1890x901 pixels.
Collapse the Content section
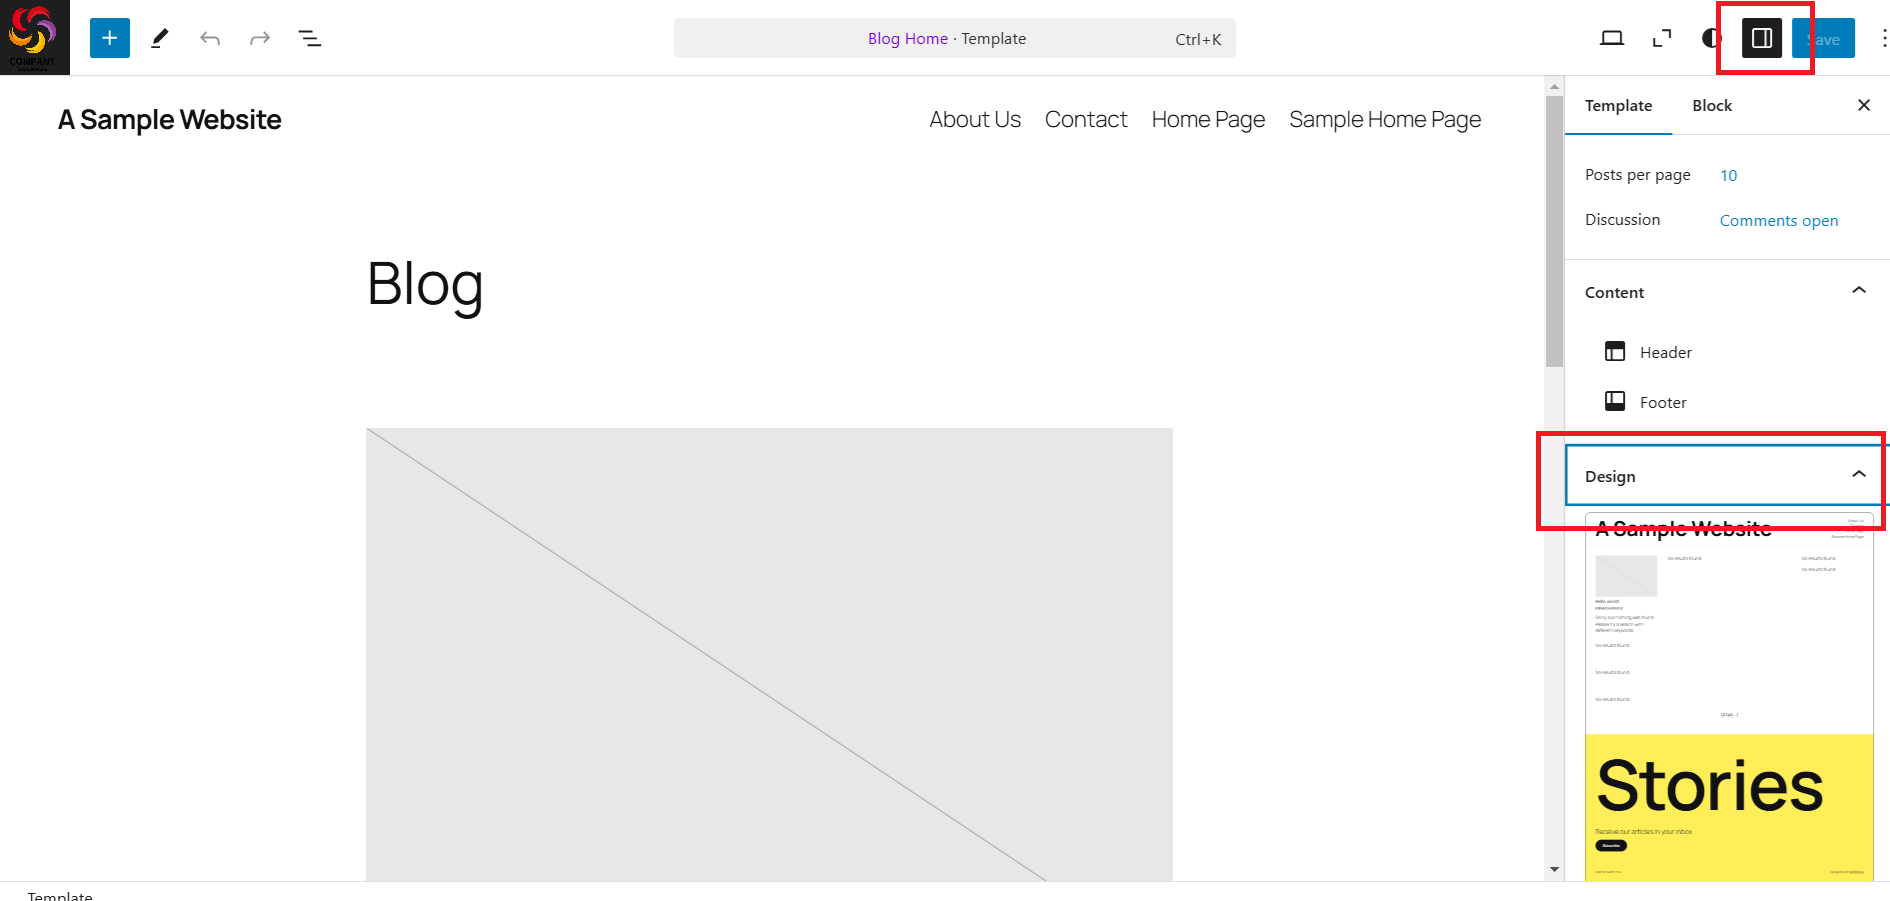(x=1727, y=292)
